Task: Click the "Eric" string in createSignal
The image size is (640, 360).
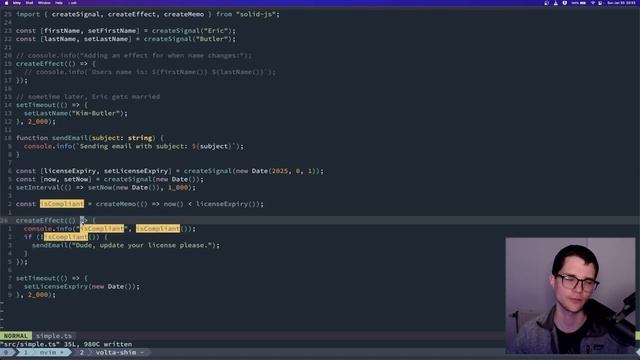Action: (216, 31)
